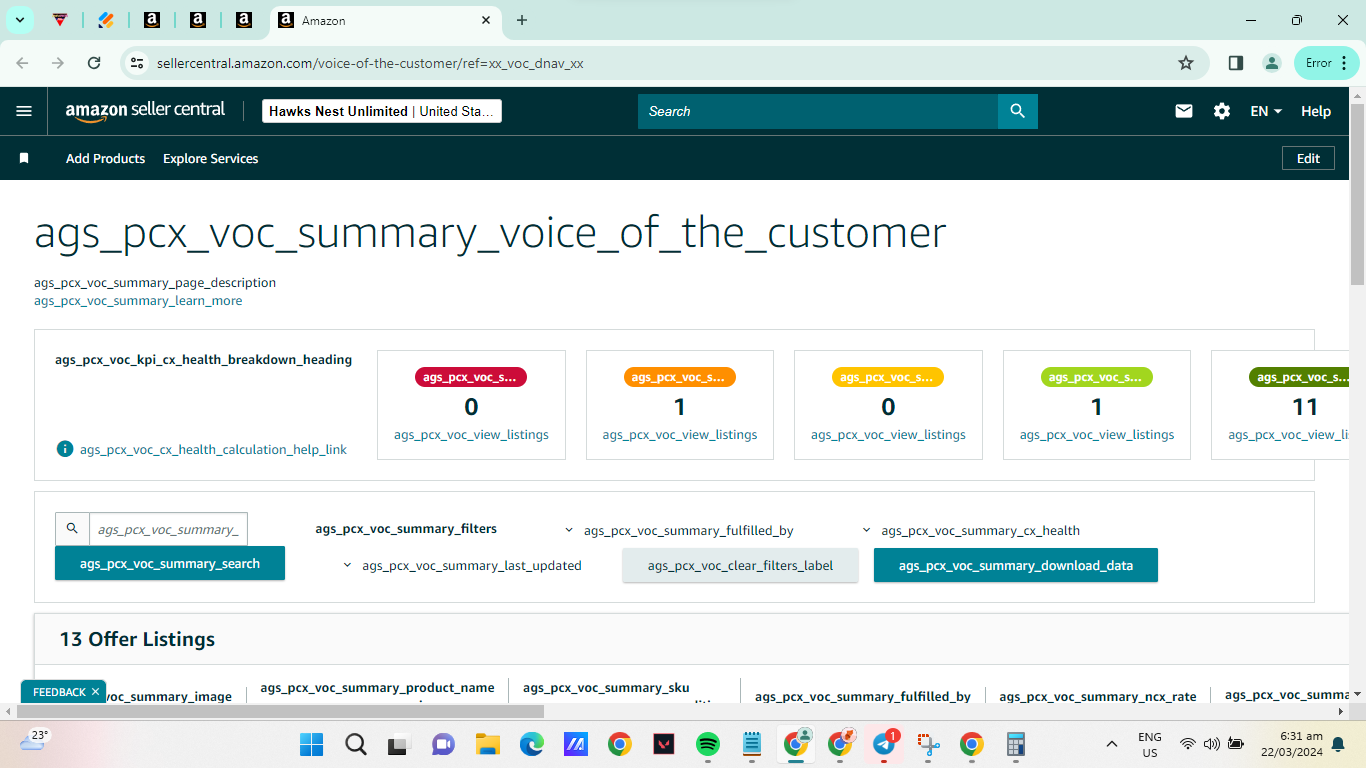Switch to the pinned colorful stripes tab

pyautogui.click(x=106, y=20)
